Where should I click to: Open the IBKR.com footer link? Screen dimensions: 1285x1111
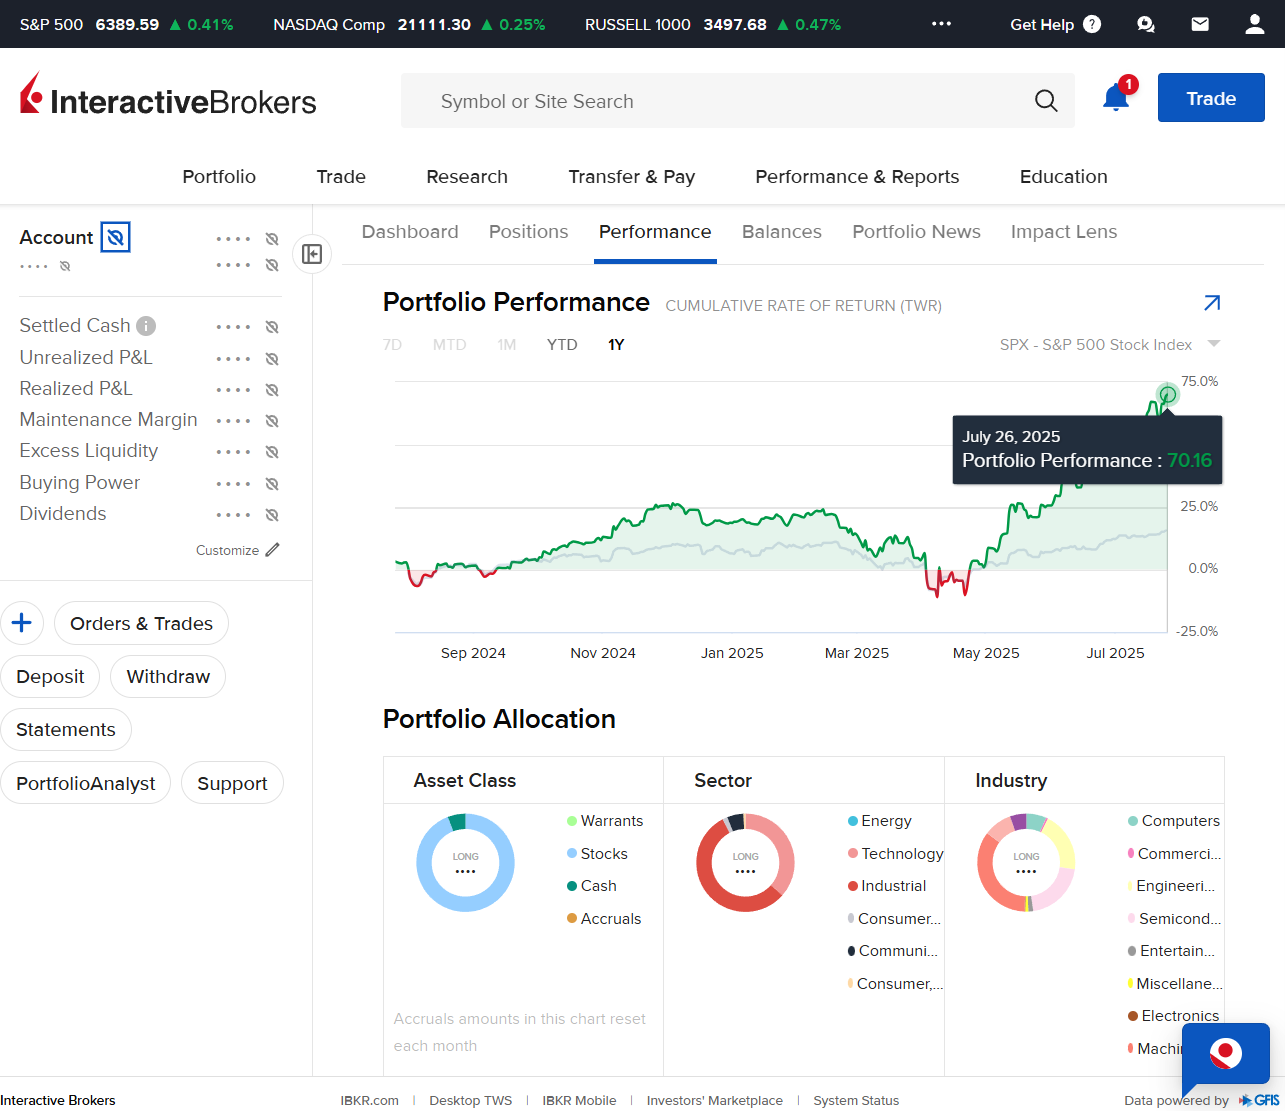(369, 1100)
